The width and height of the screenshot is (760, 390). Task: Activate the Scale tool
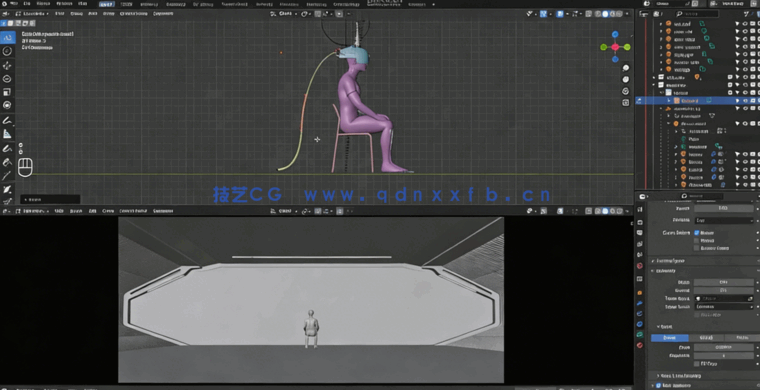pyautogui.click(x=8, y=92)
